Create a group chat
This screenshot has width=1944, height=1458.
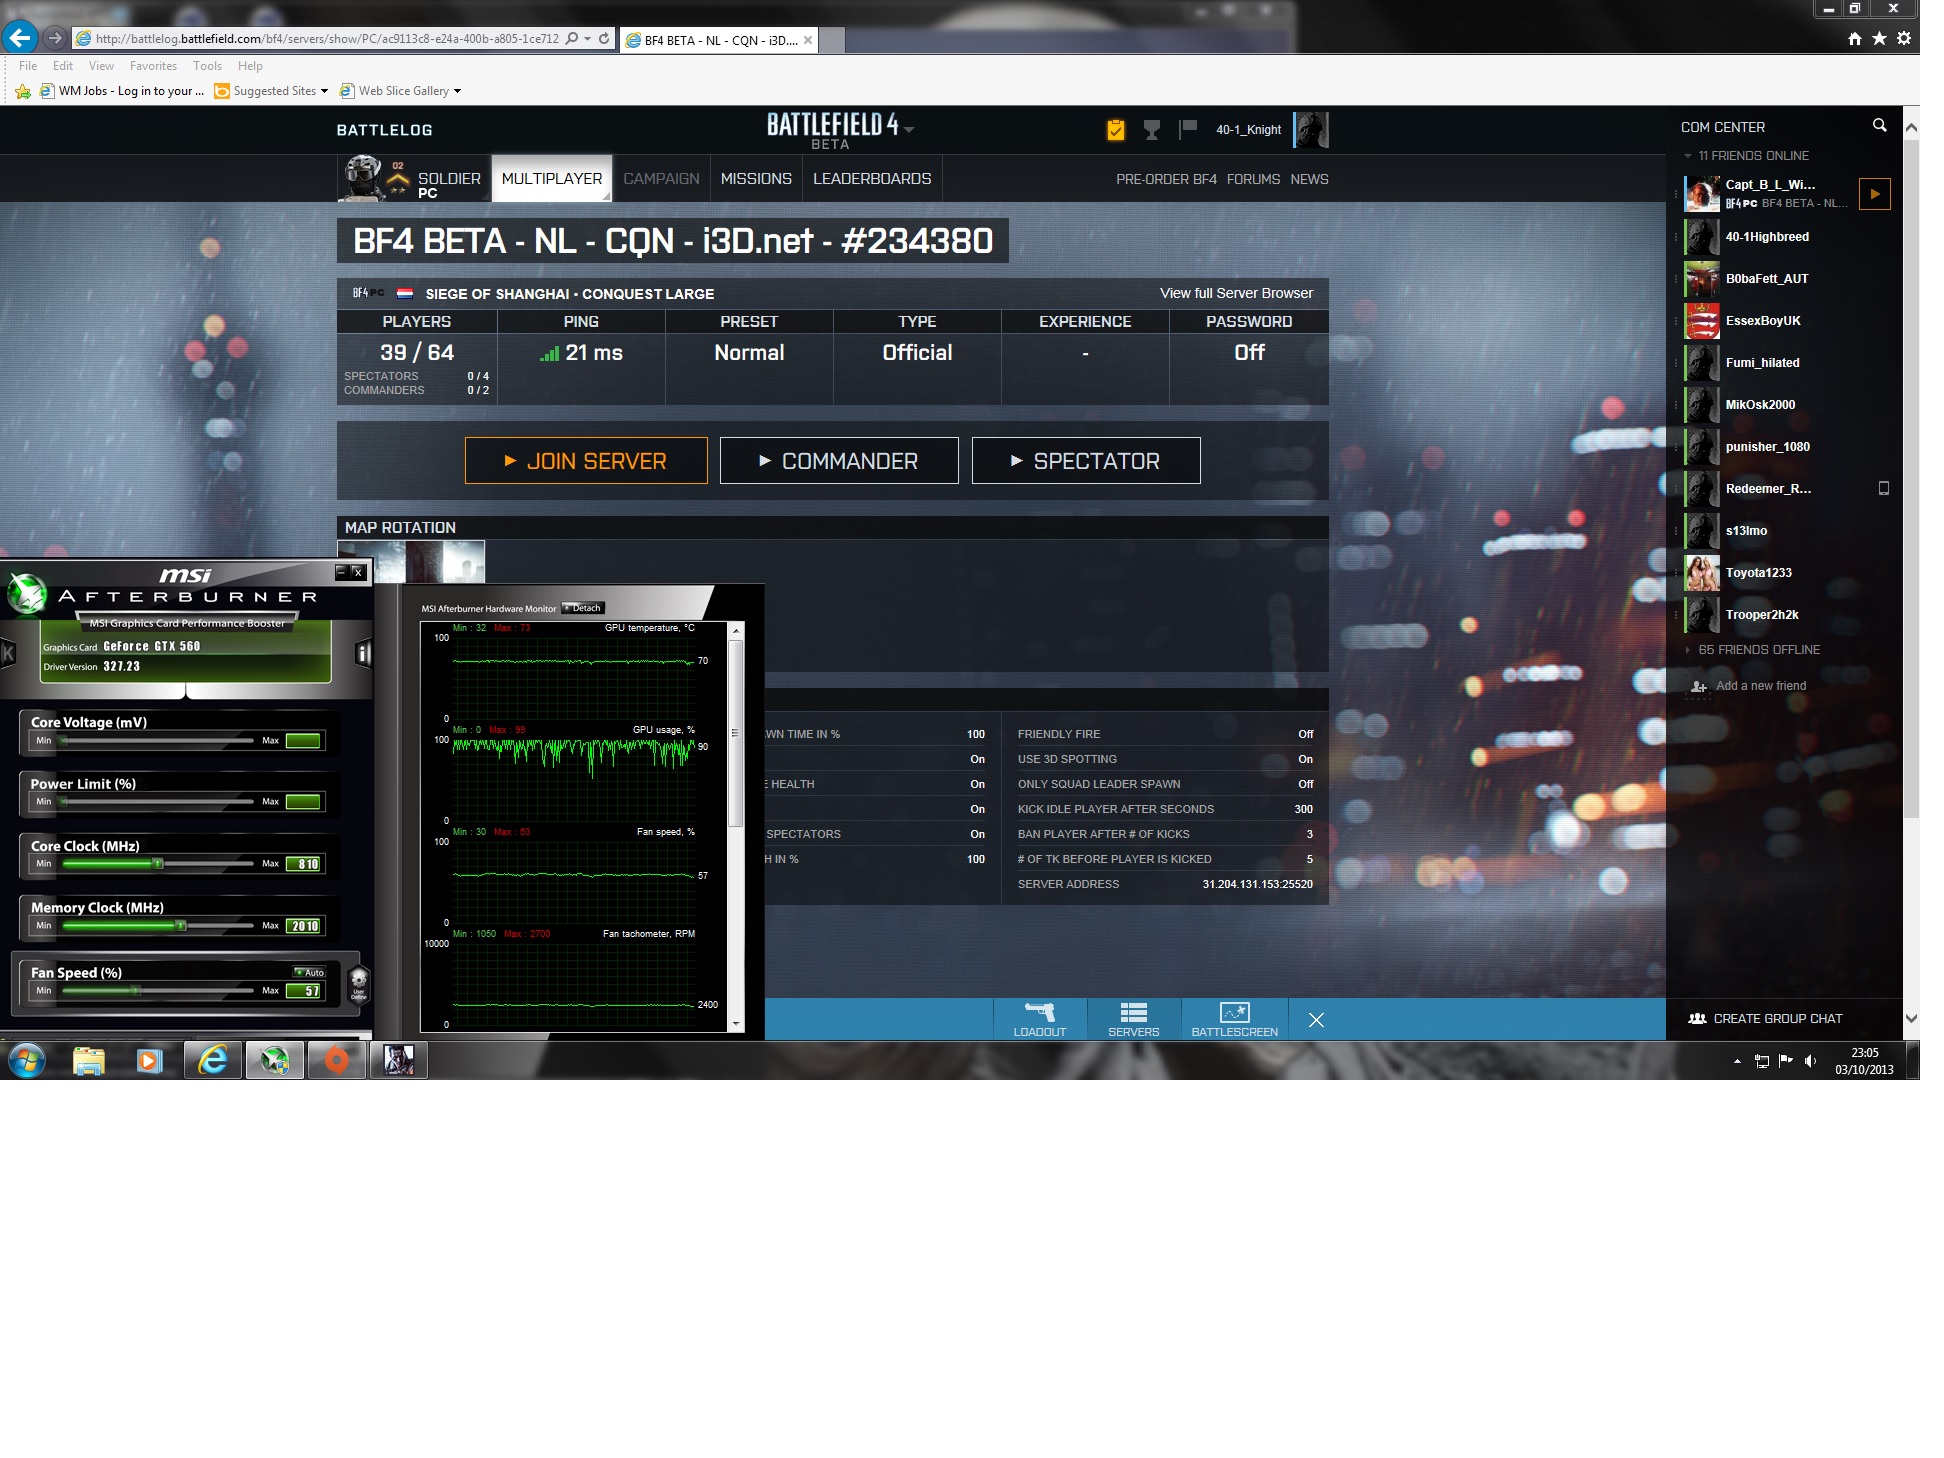point(1766,1019)
